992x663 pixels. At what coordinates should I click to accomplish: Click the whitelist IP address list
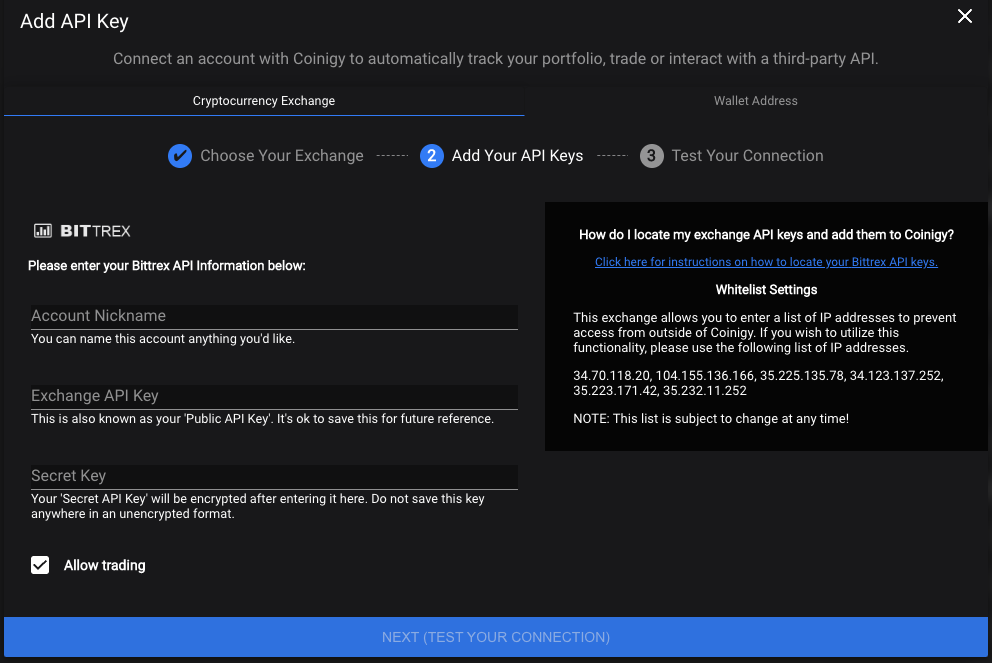(759, 383)
